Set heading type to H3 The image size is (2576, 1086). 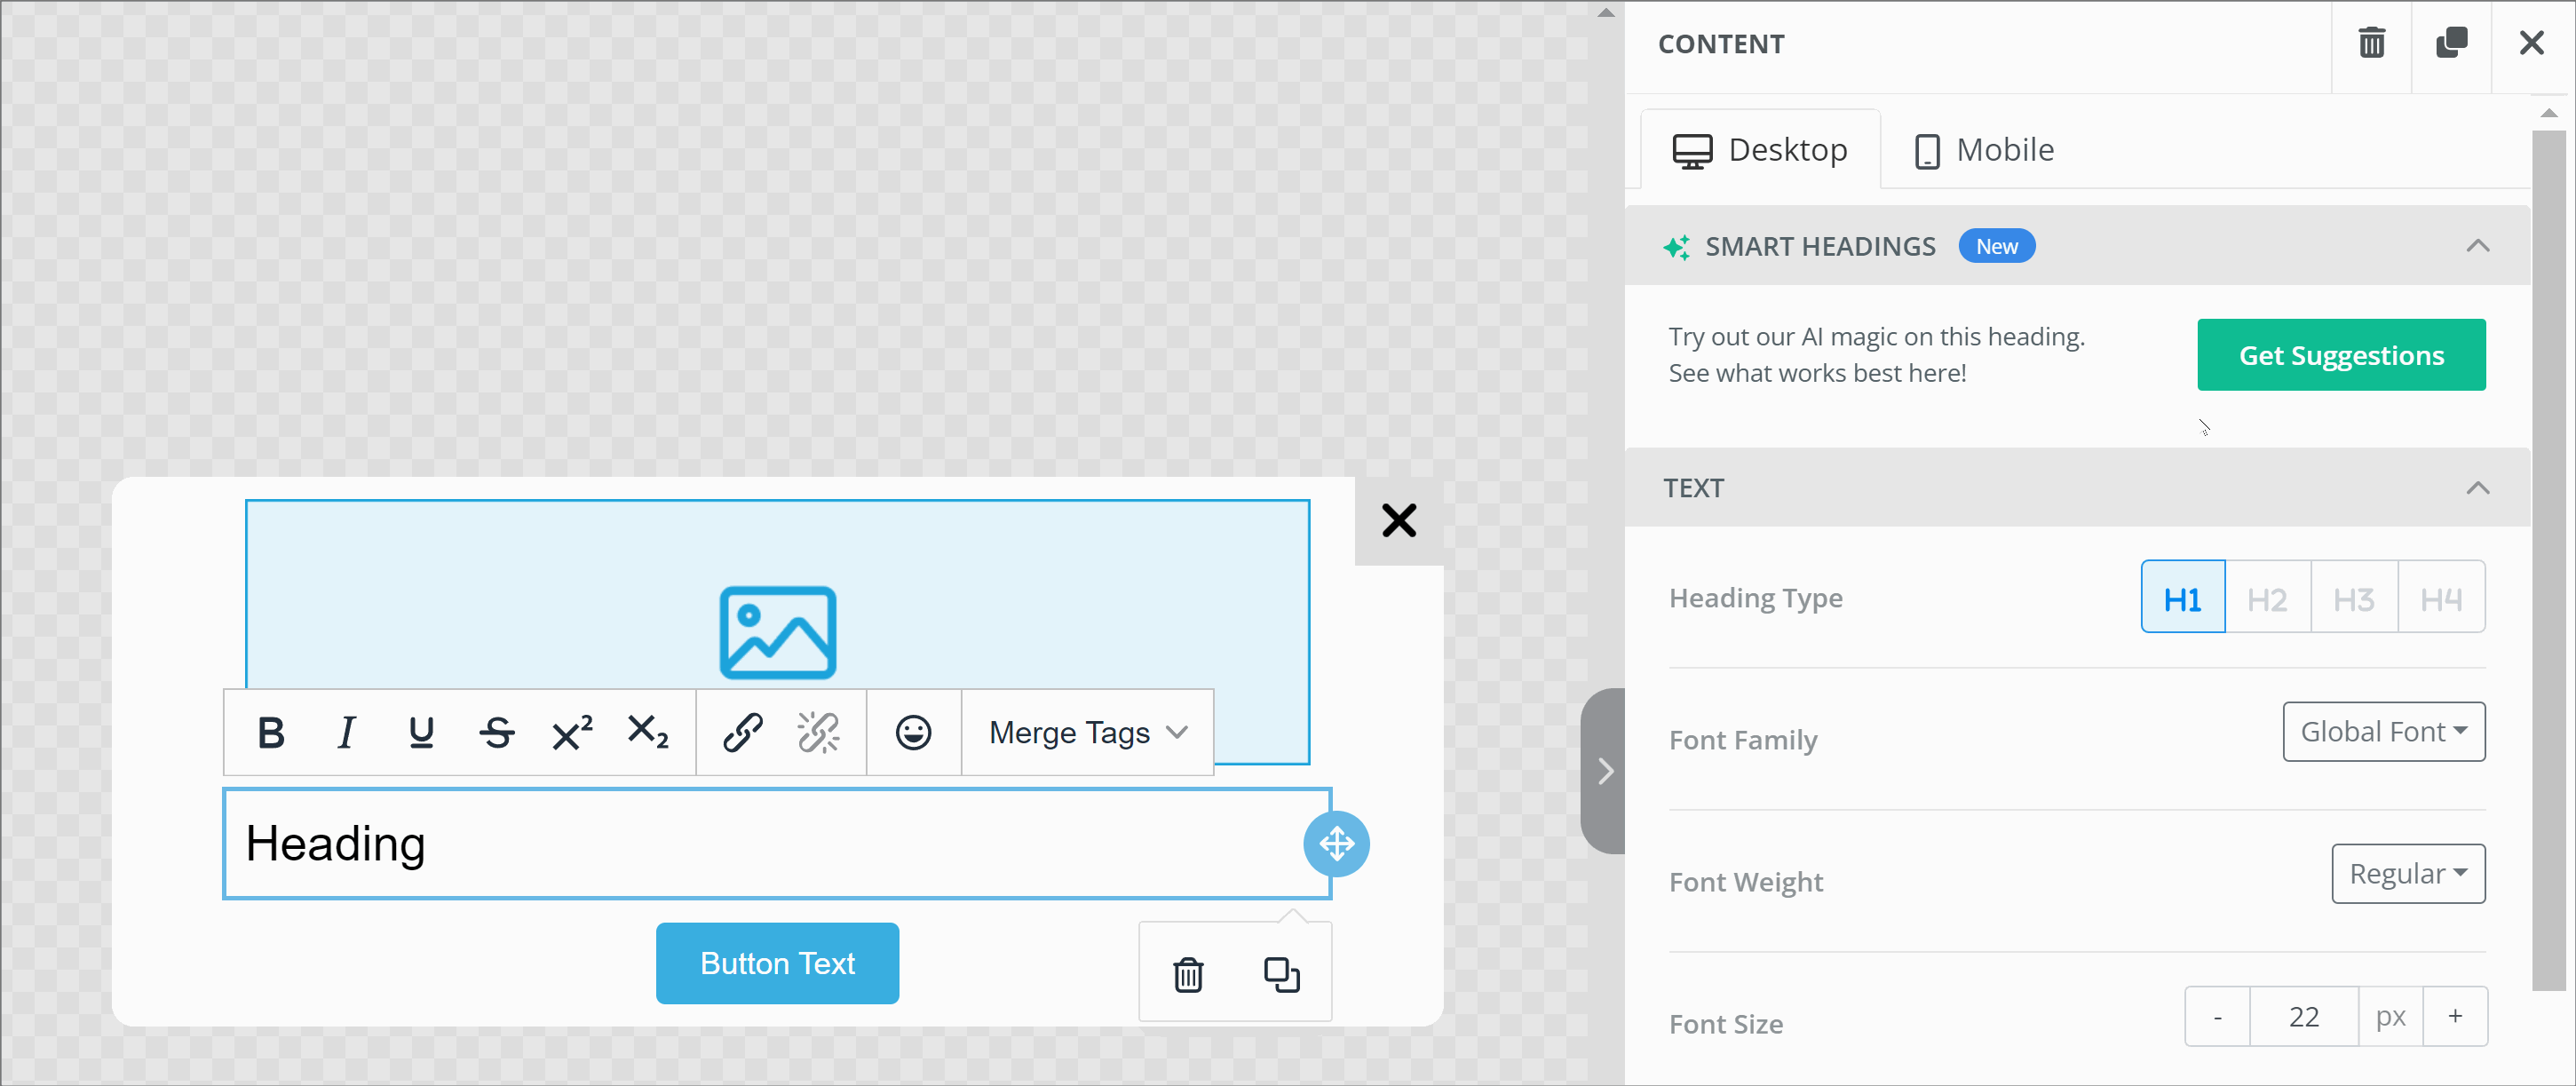(2353, 598)
